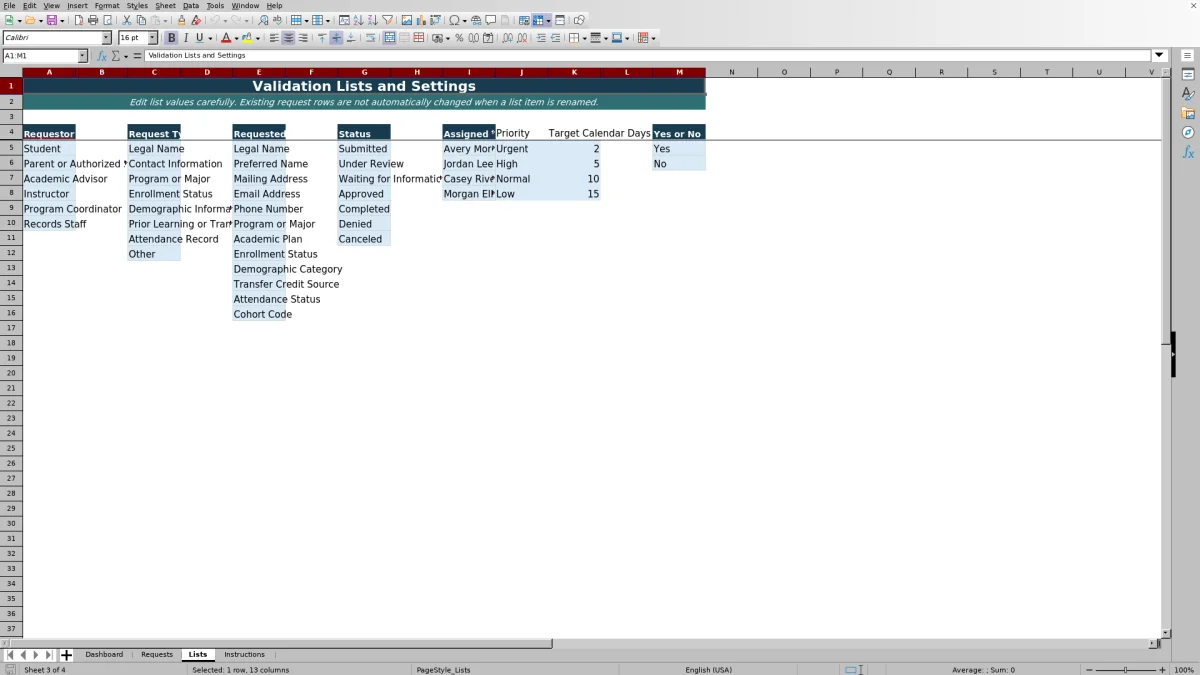Toggle Align Left
Screen dimensions: 1200x675
tap(274, 38)
